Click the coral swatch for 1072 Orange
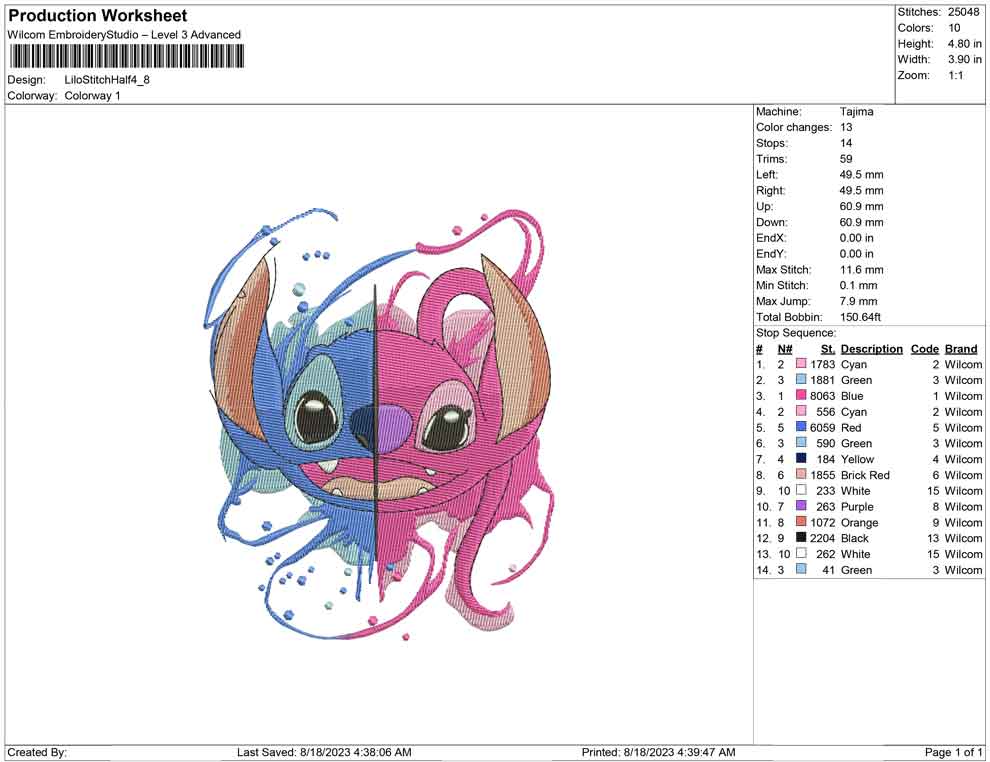Image resolution: width=990 pixels, height=762 pixels. [801, 521]
